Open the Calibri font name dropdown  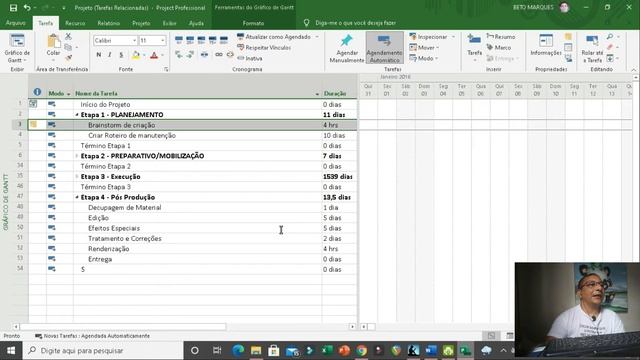(134, 40)
